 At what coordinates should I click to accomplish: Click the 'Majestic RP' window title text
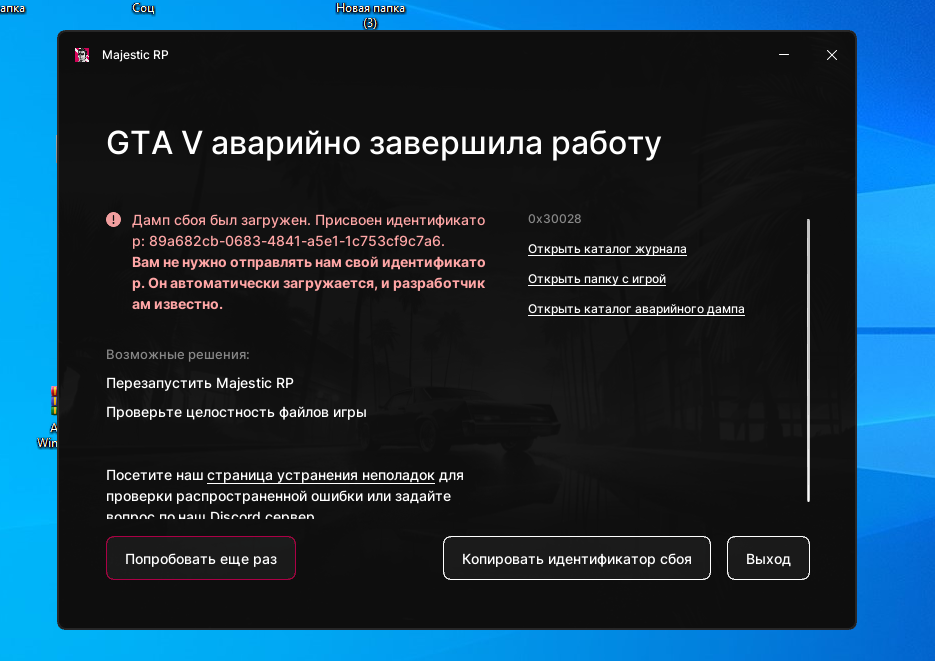click(x=135, y=55)
